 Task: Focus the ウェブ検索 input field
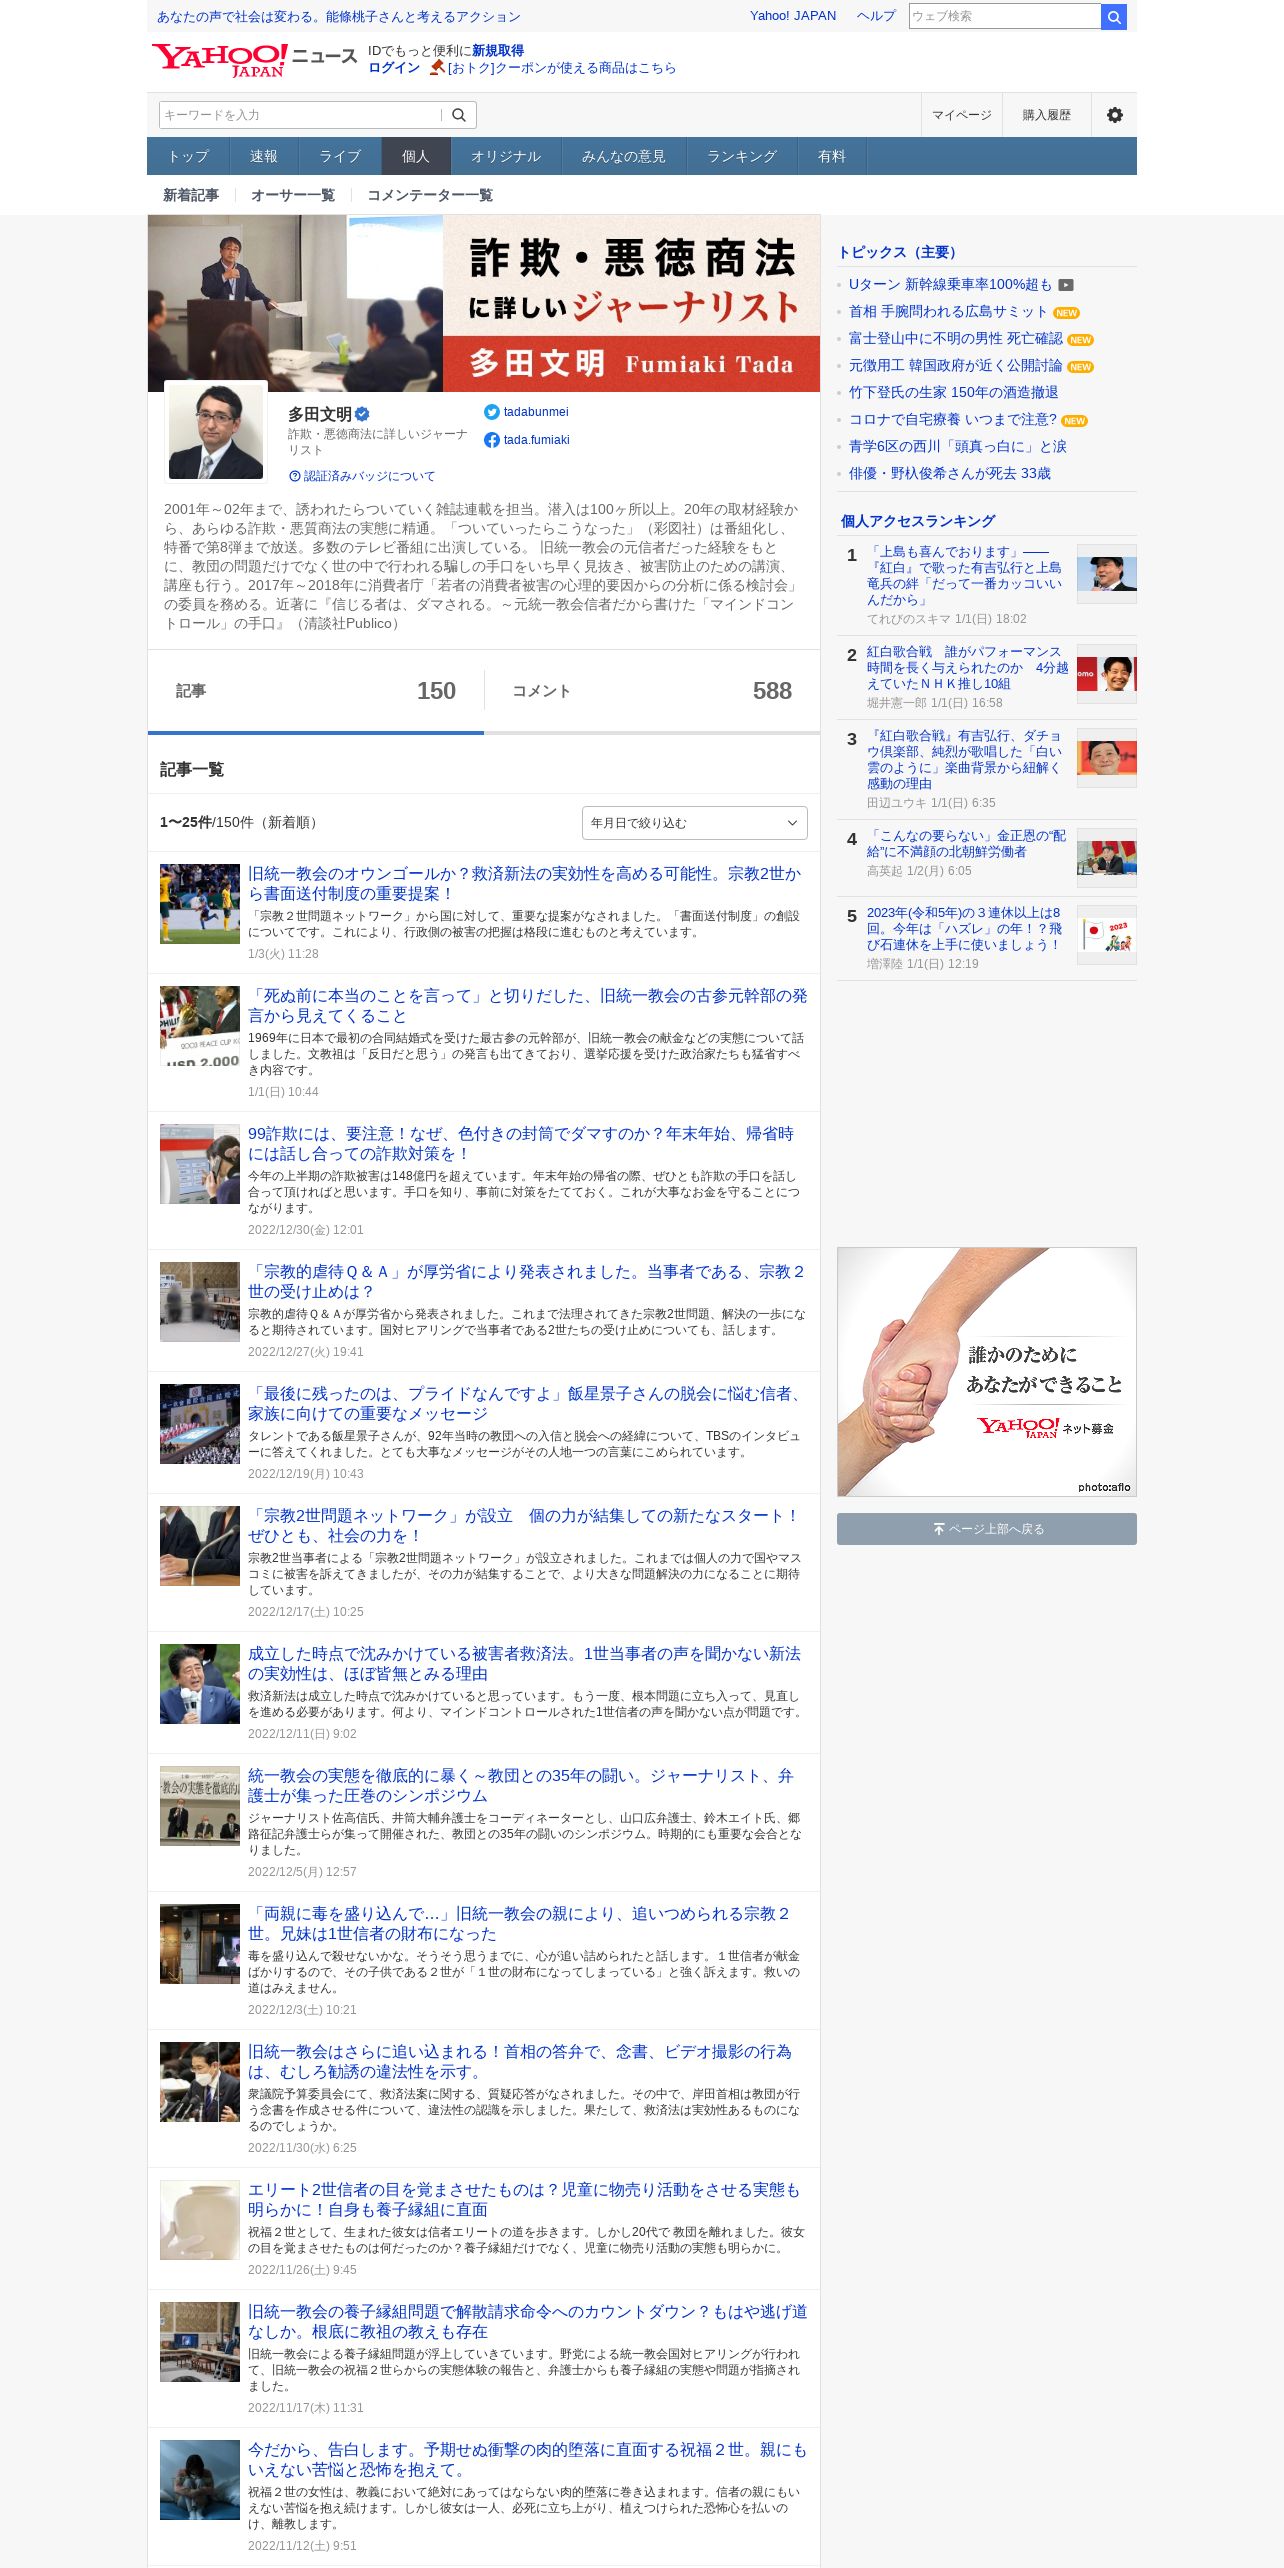[1005, 16]
